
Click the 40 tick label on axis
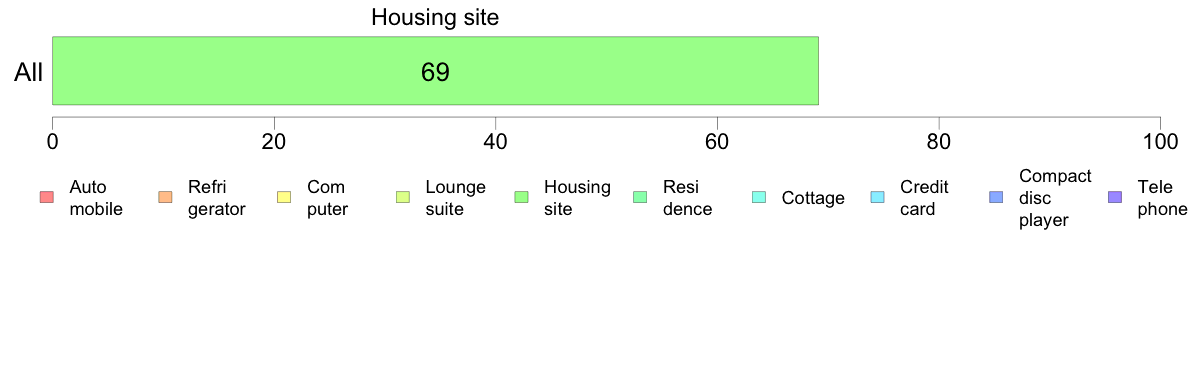click(x=495, y=142)
